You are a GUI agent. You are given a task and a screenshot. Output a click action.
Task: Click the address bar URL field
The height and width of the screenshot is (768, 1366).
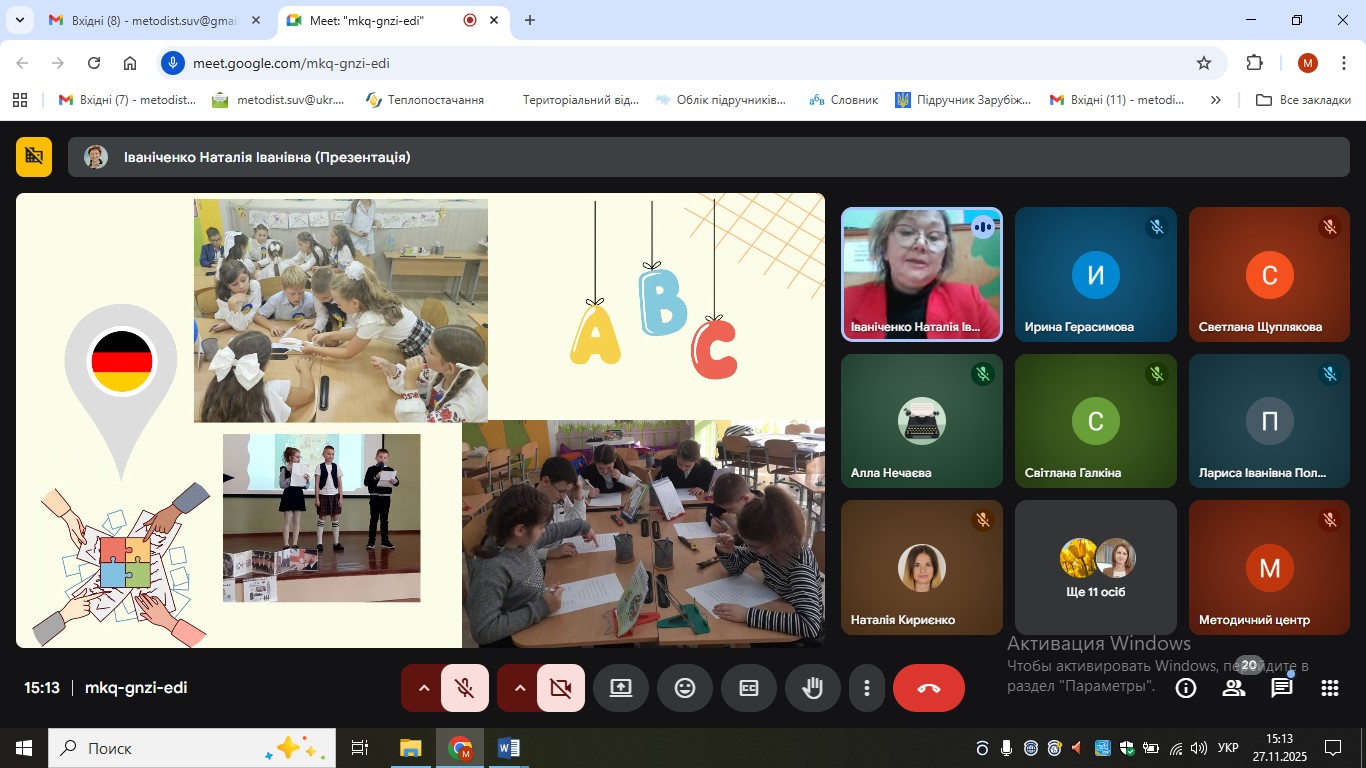click(680, 63)
